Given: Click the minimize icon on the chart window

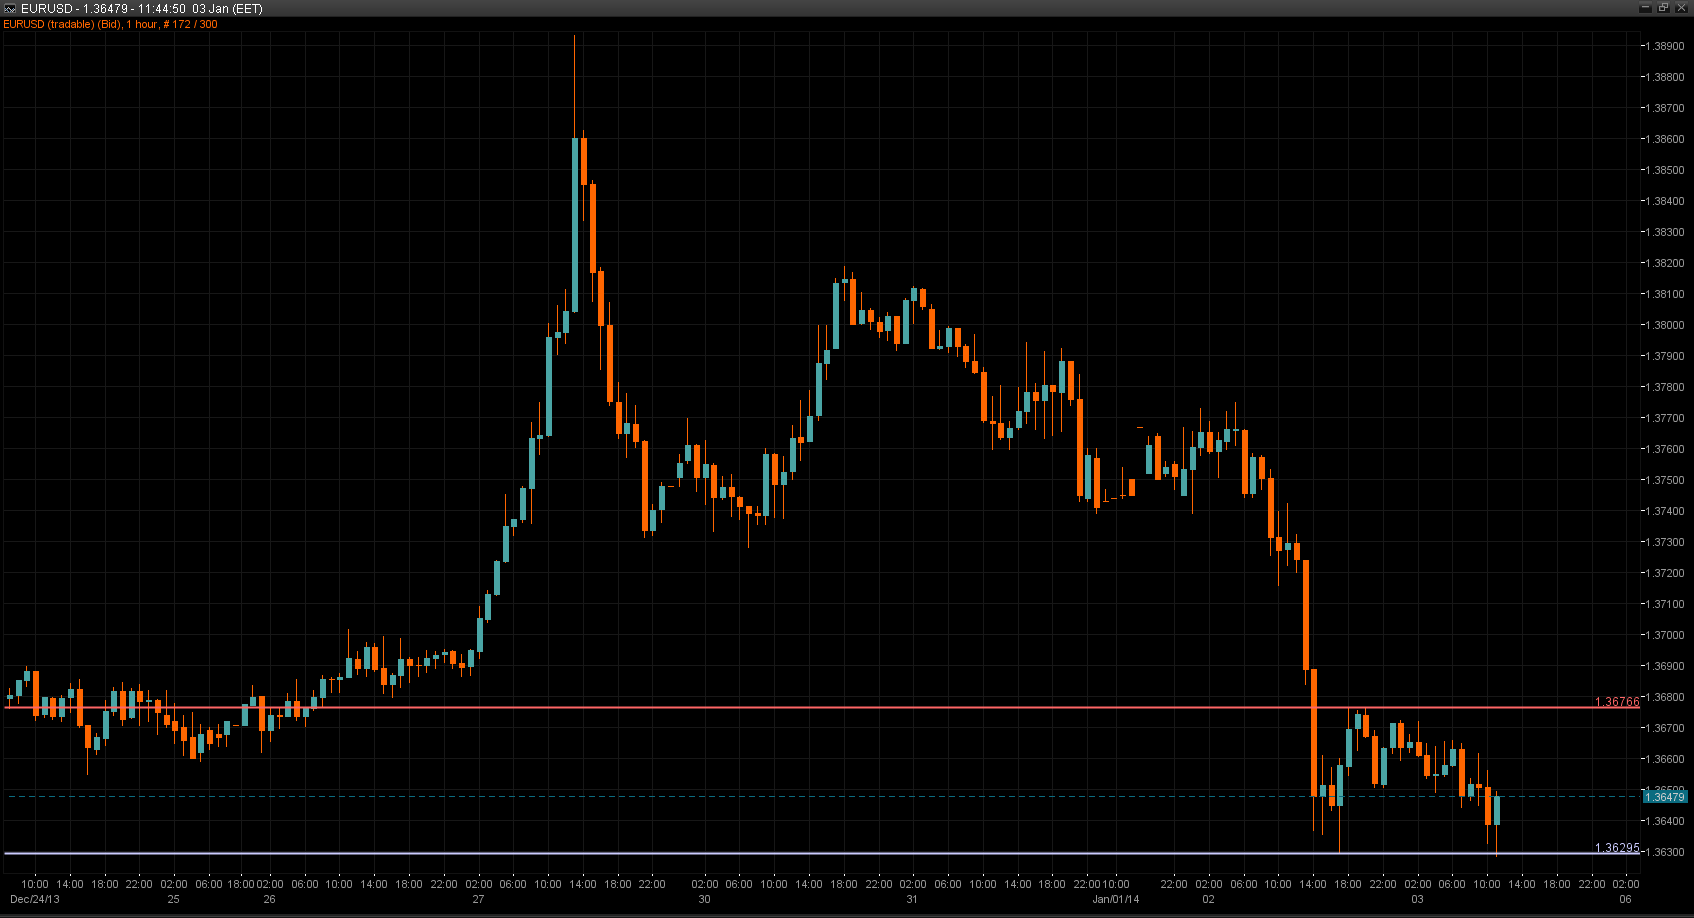Looking at the screenshot, I should click(1644, 8).
